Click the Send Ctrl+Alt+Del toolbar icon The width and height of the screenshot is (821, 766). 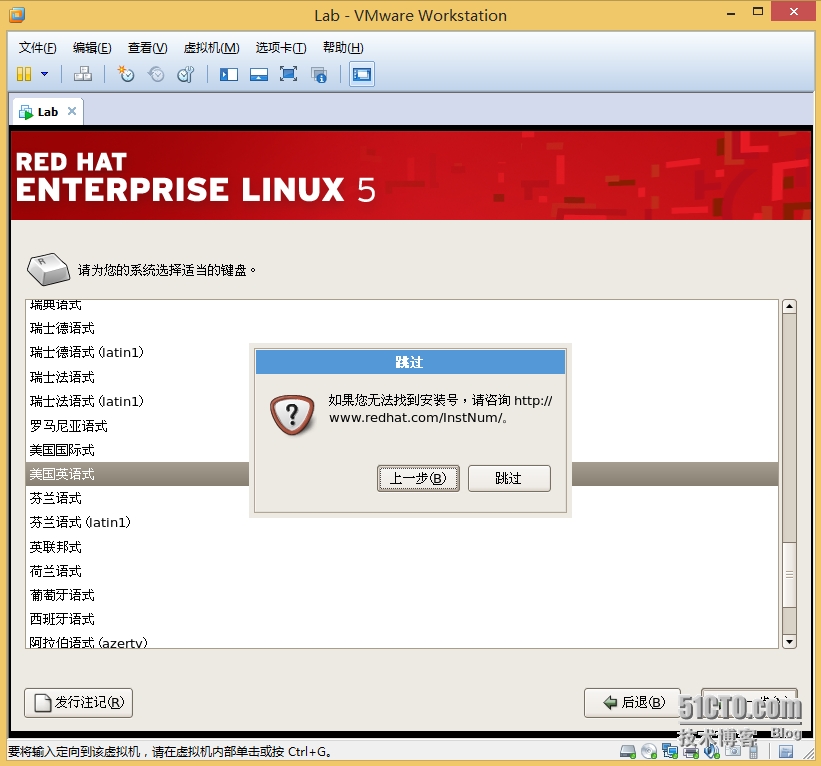83,74
